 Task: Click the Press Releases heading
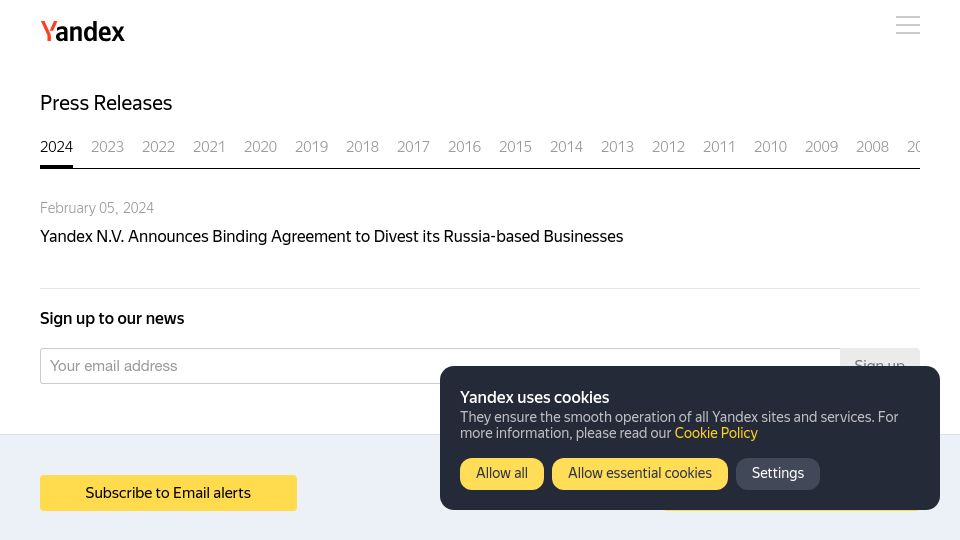tap(106, 103)
